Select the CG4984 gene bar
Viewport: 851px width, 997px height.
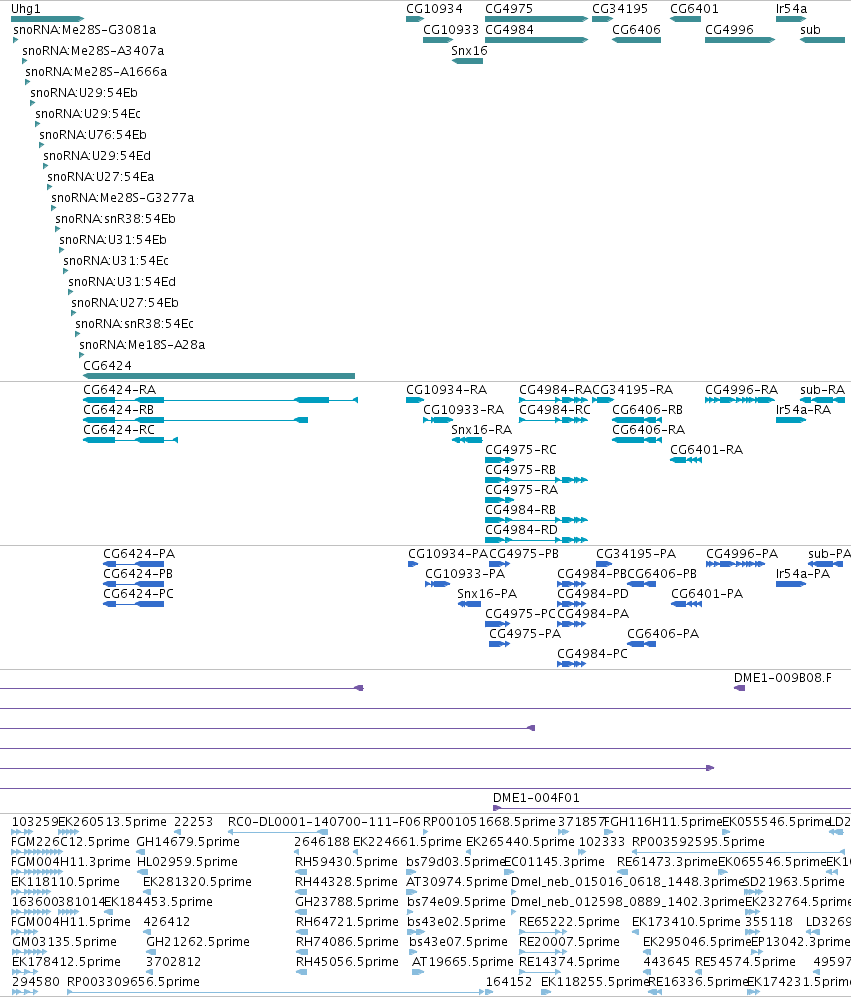tap(536, 40)
